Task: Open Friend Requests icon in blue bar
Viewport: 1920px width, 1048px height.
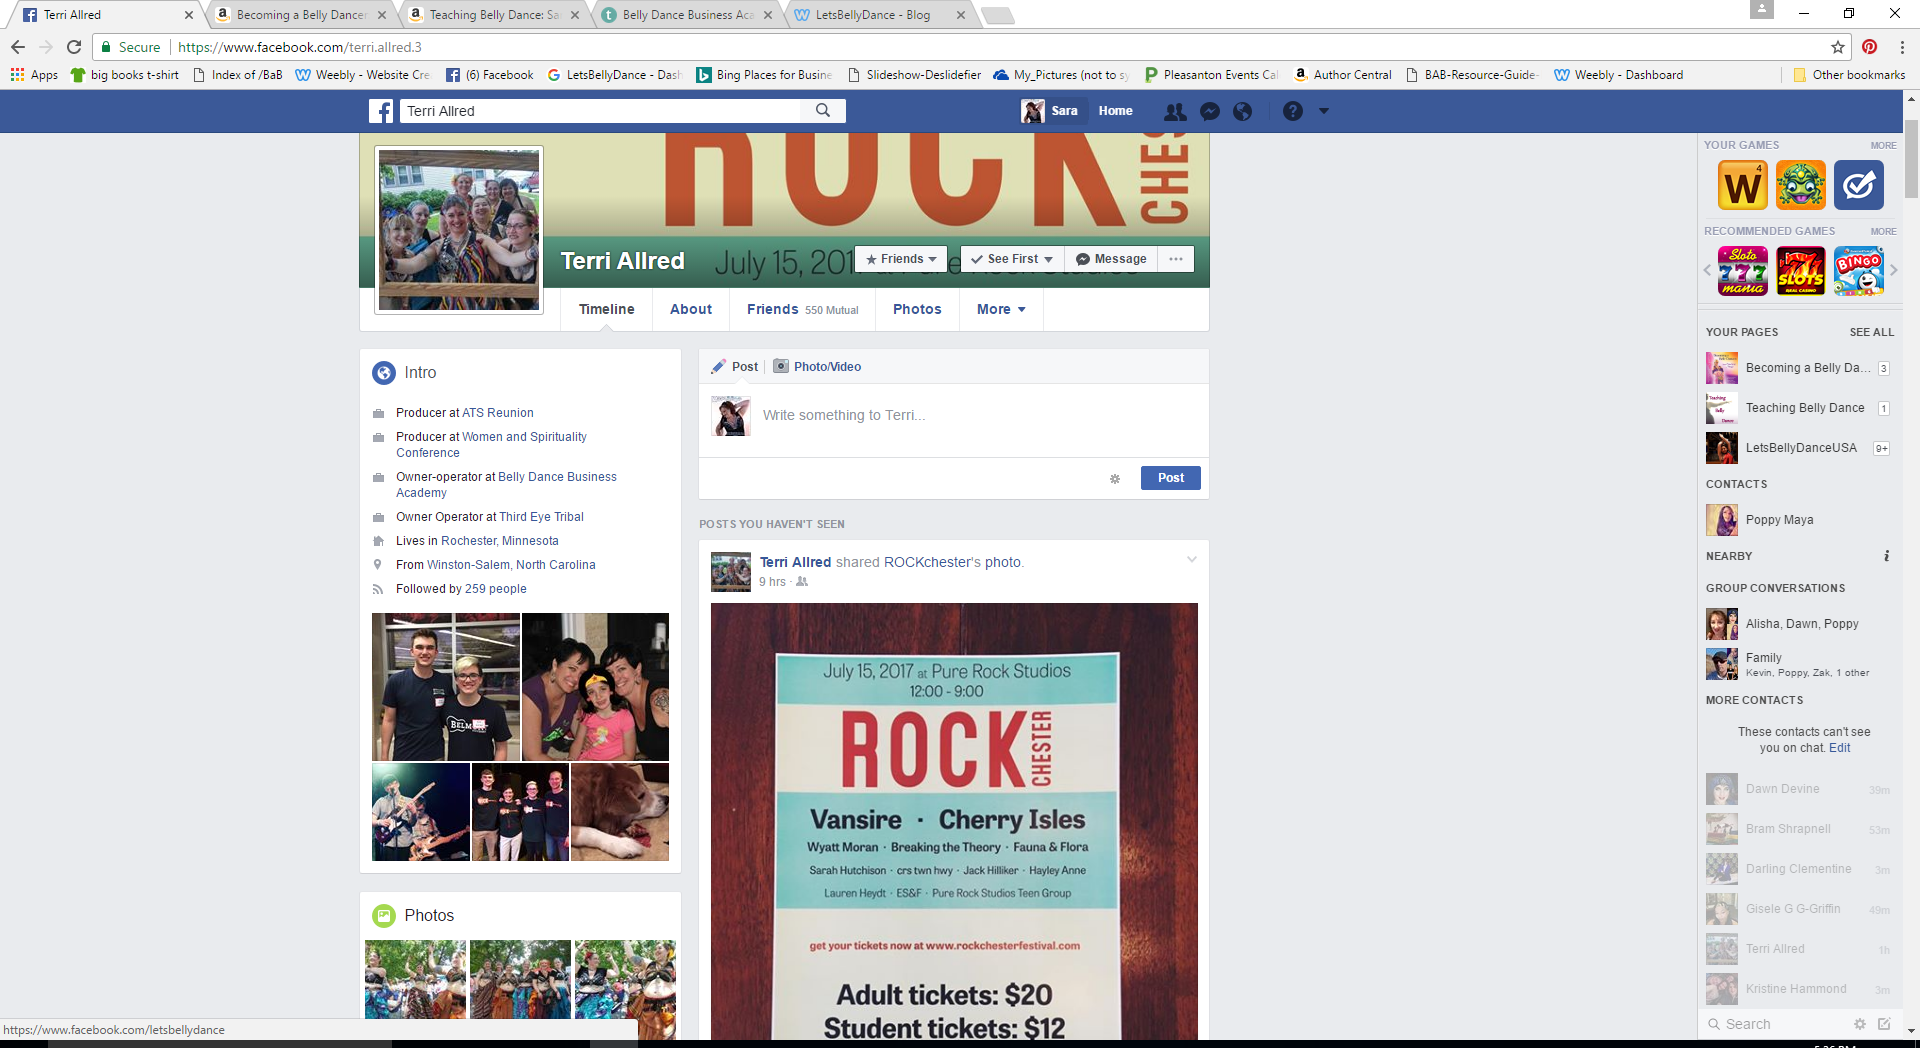Action: (x=1175, y=111)
